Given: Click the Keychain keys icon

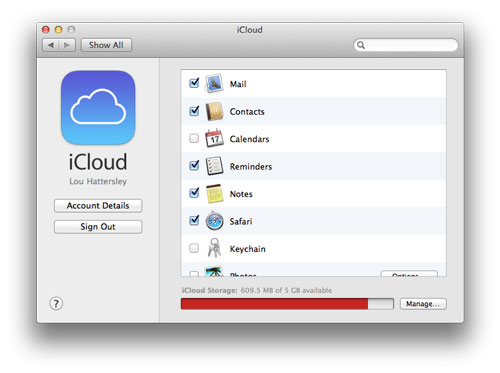Looking at the screenshot, I should [x=214, y=248].
